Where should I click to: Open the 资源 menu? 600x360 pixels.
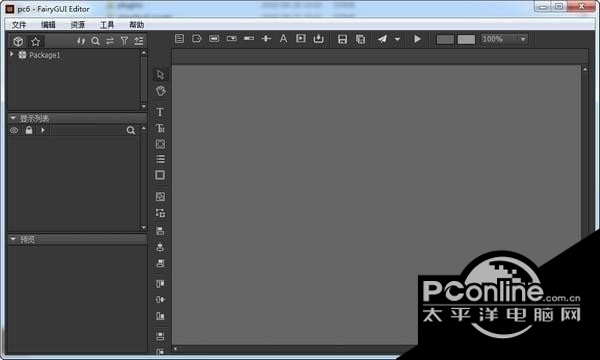click(78, 25)
